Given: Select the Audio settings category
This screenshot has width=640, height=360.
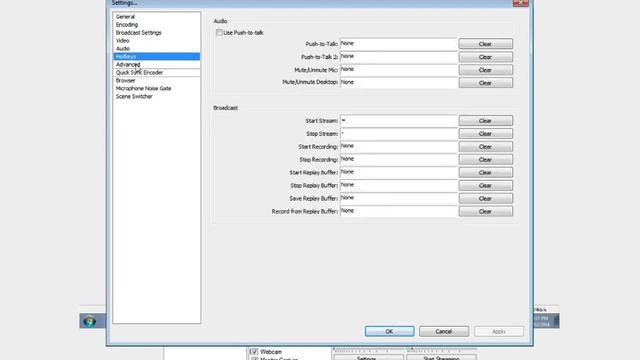Looking at the screenshot, I should point(156,49).
